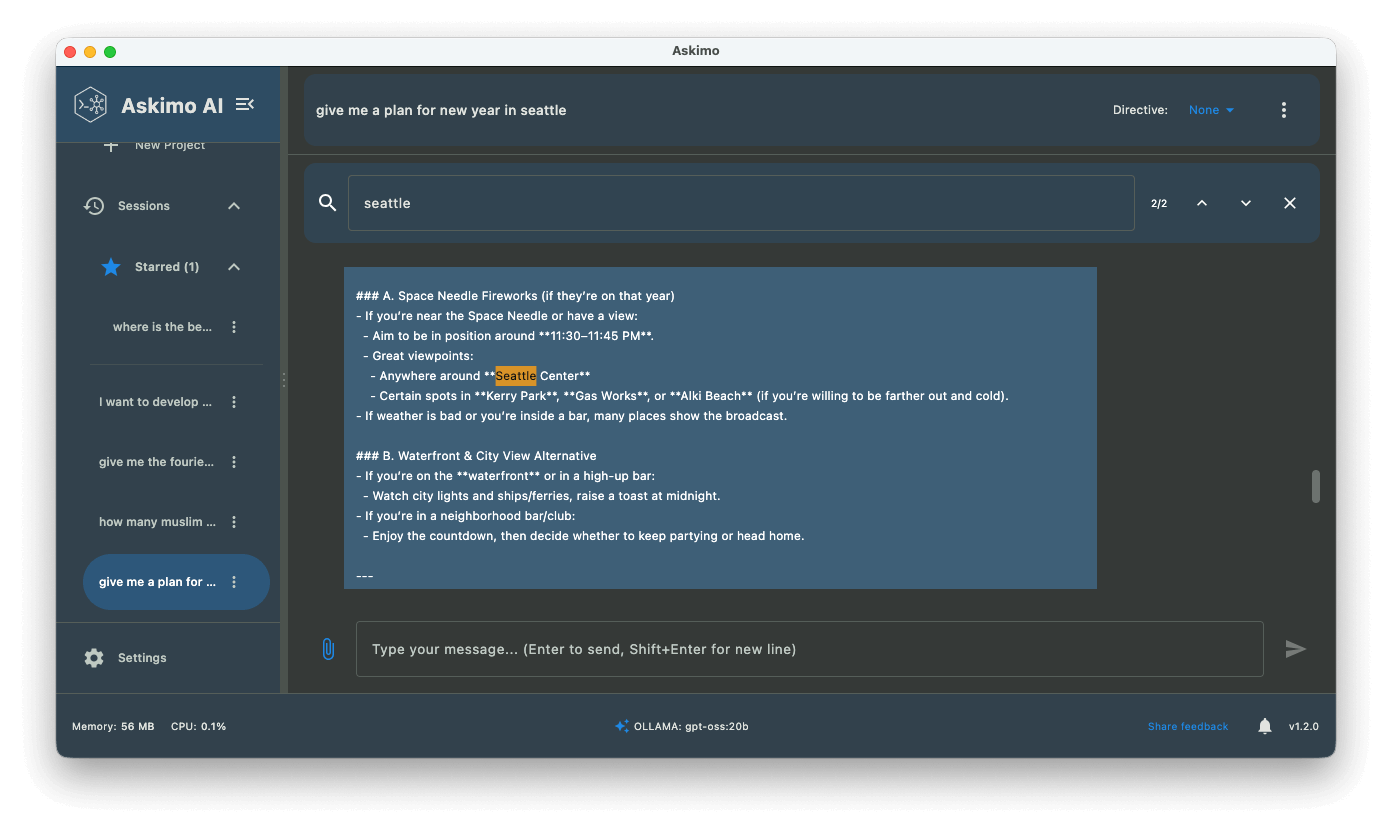1392x832 pixels.
Task: Close the search bar with the X
Action: coord(1289,202)
